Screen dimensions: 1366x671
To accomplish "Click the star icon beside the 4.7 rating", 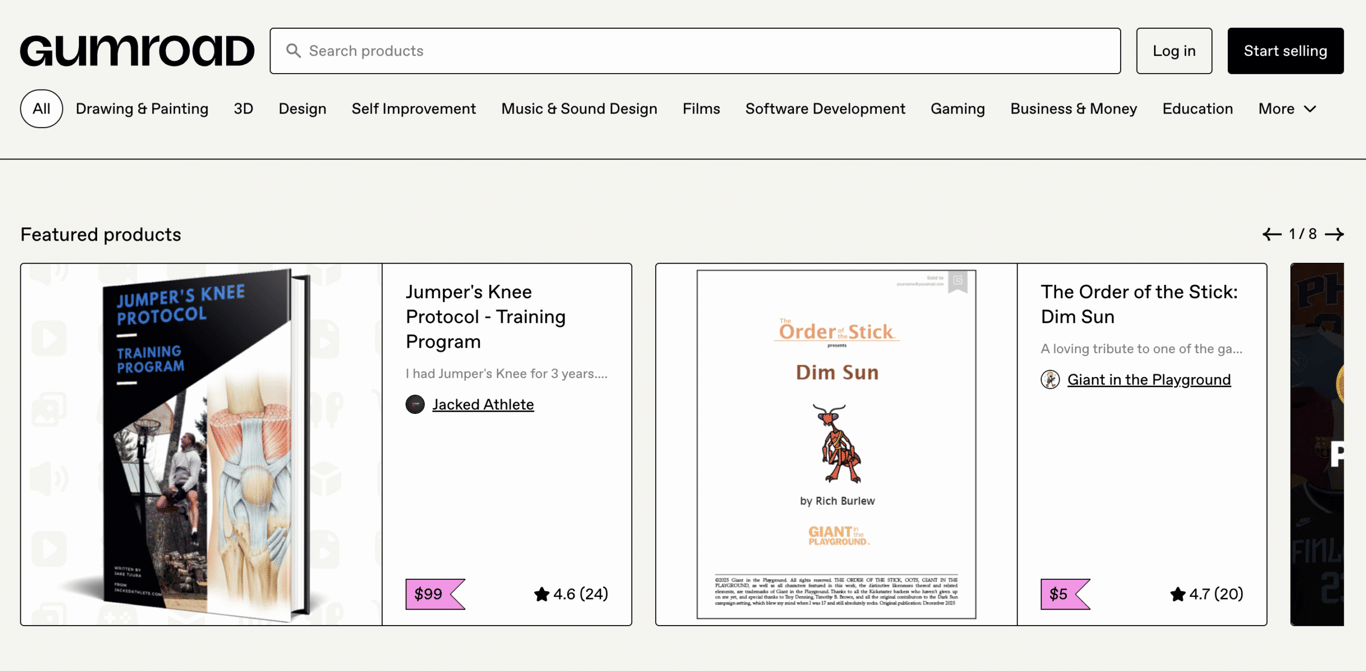I will pos(1178,593).
